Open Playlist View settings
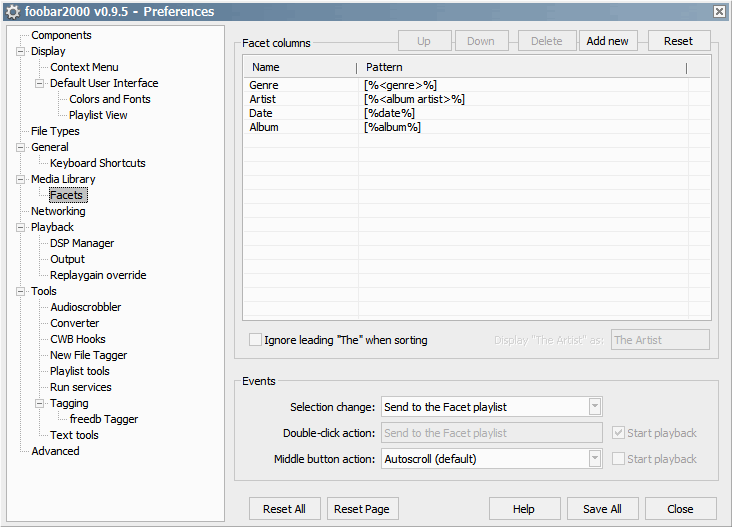This screenshot has height=527, width=732. (x=98, y=115)
